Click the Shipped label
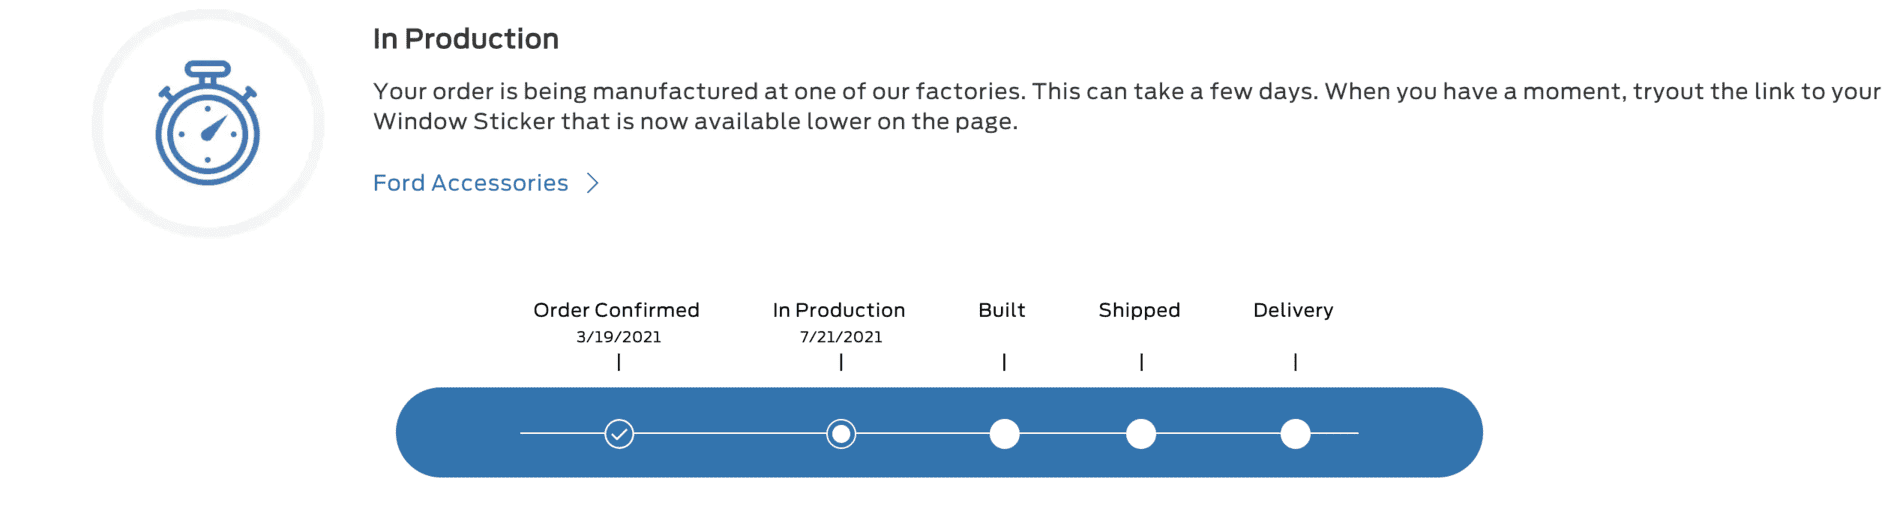This screenshot has height=515, width=1900. coord(1139,310)
